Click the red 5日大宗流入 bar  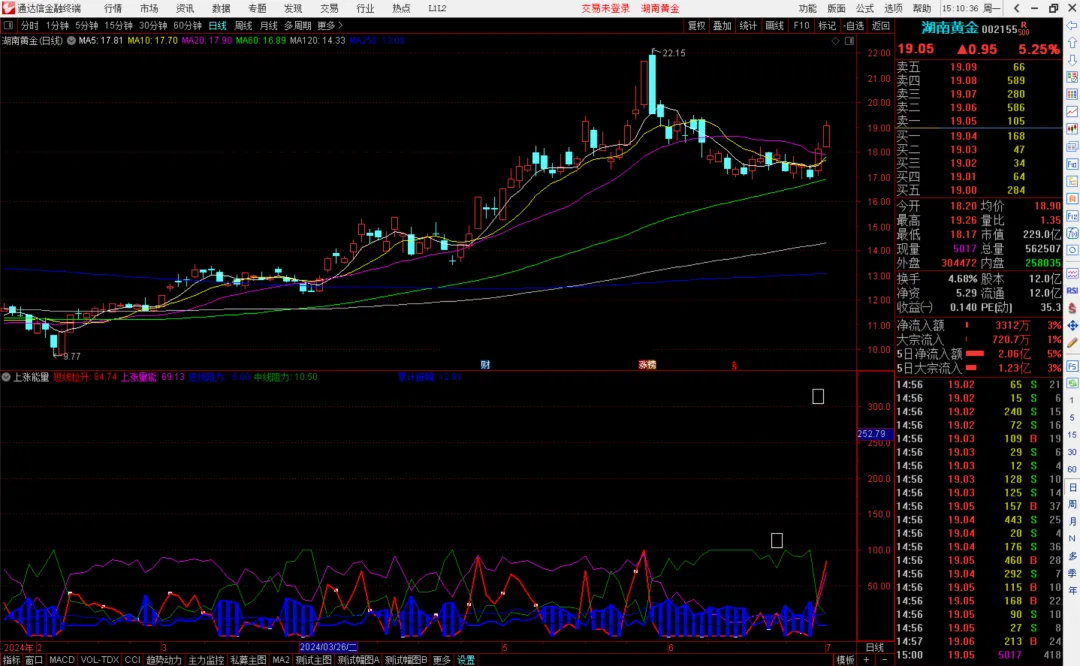pyautogui.click(x=972, y=368)
